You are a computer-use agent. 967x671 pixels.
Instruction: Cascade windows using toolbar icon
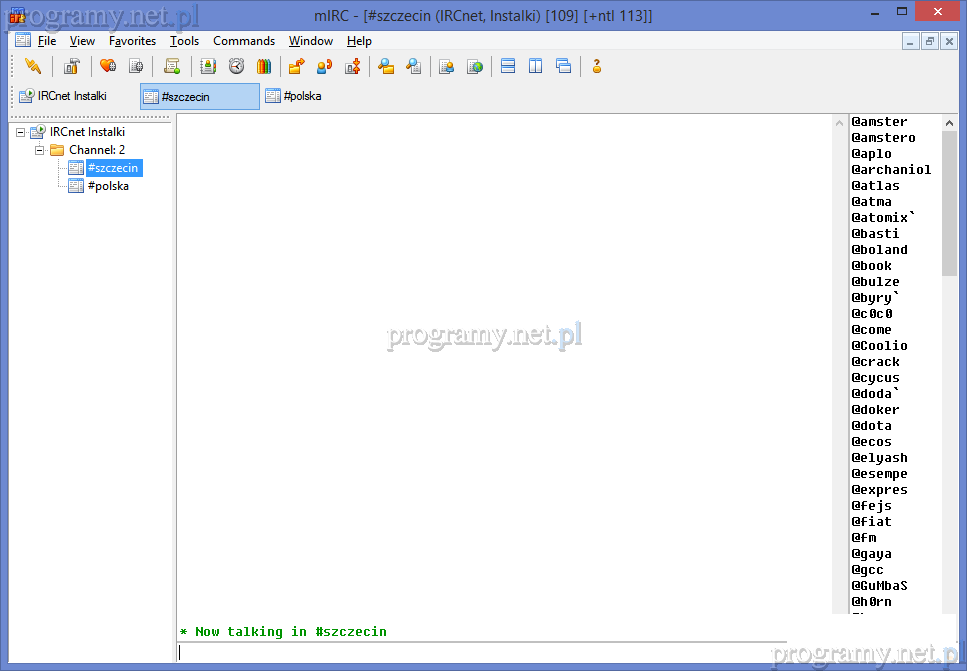point(564,67)
